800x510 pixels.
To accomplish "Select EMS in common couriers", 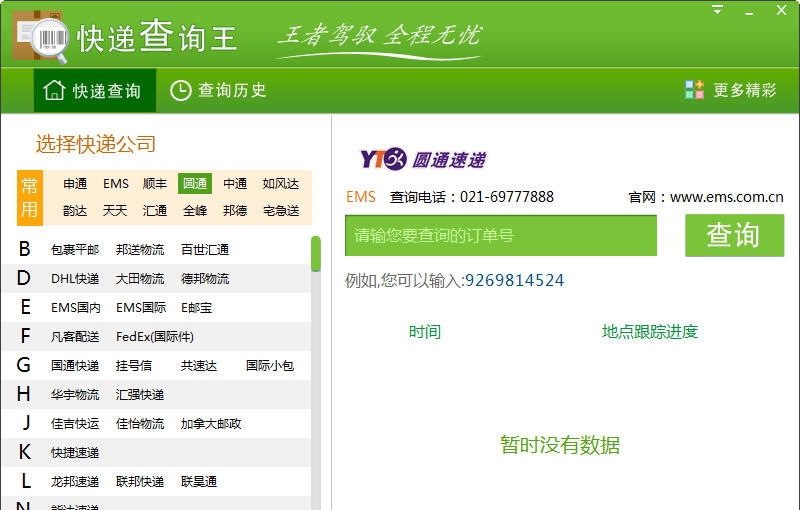I will point(116,184).
